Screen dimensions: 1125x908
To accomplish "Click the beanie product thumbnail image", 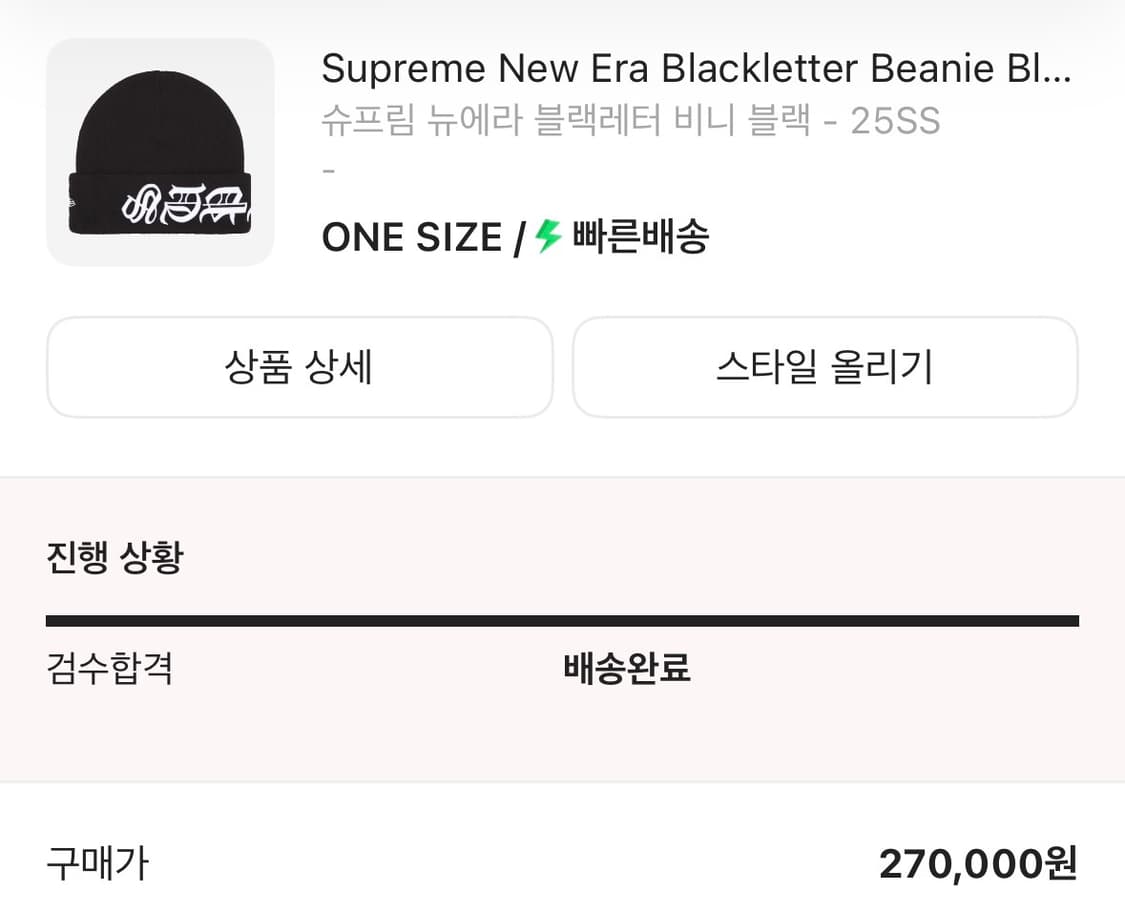I will click(160, 152).
